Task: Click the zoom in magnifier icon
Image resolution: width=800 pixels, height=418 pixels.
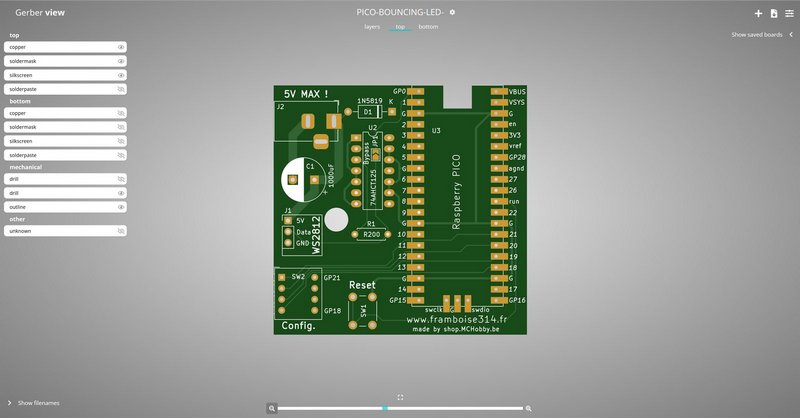Action: [x=529, y=408]
